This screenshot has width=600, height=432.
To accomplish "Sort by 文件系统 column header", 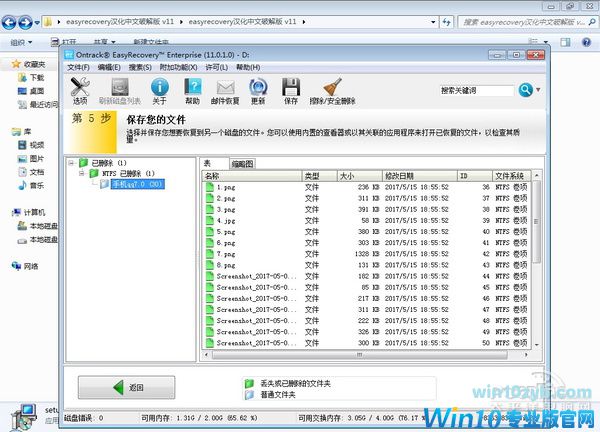I will (511, 176).
